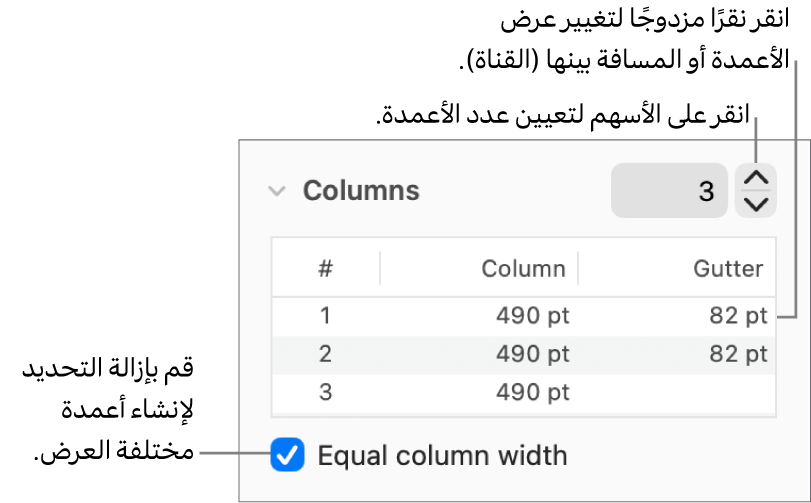Click the columns count down arrow

tap(757, 204)
